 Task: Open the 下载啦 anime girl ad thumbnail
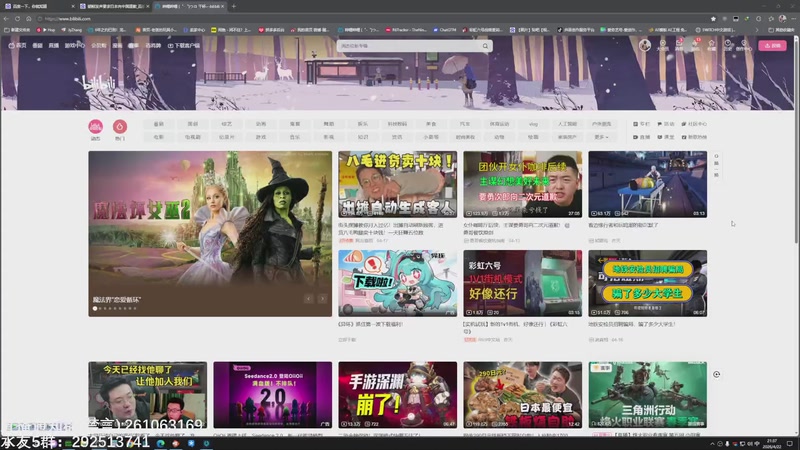tap(397, 283)
